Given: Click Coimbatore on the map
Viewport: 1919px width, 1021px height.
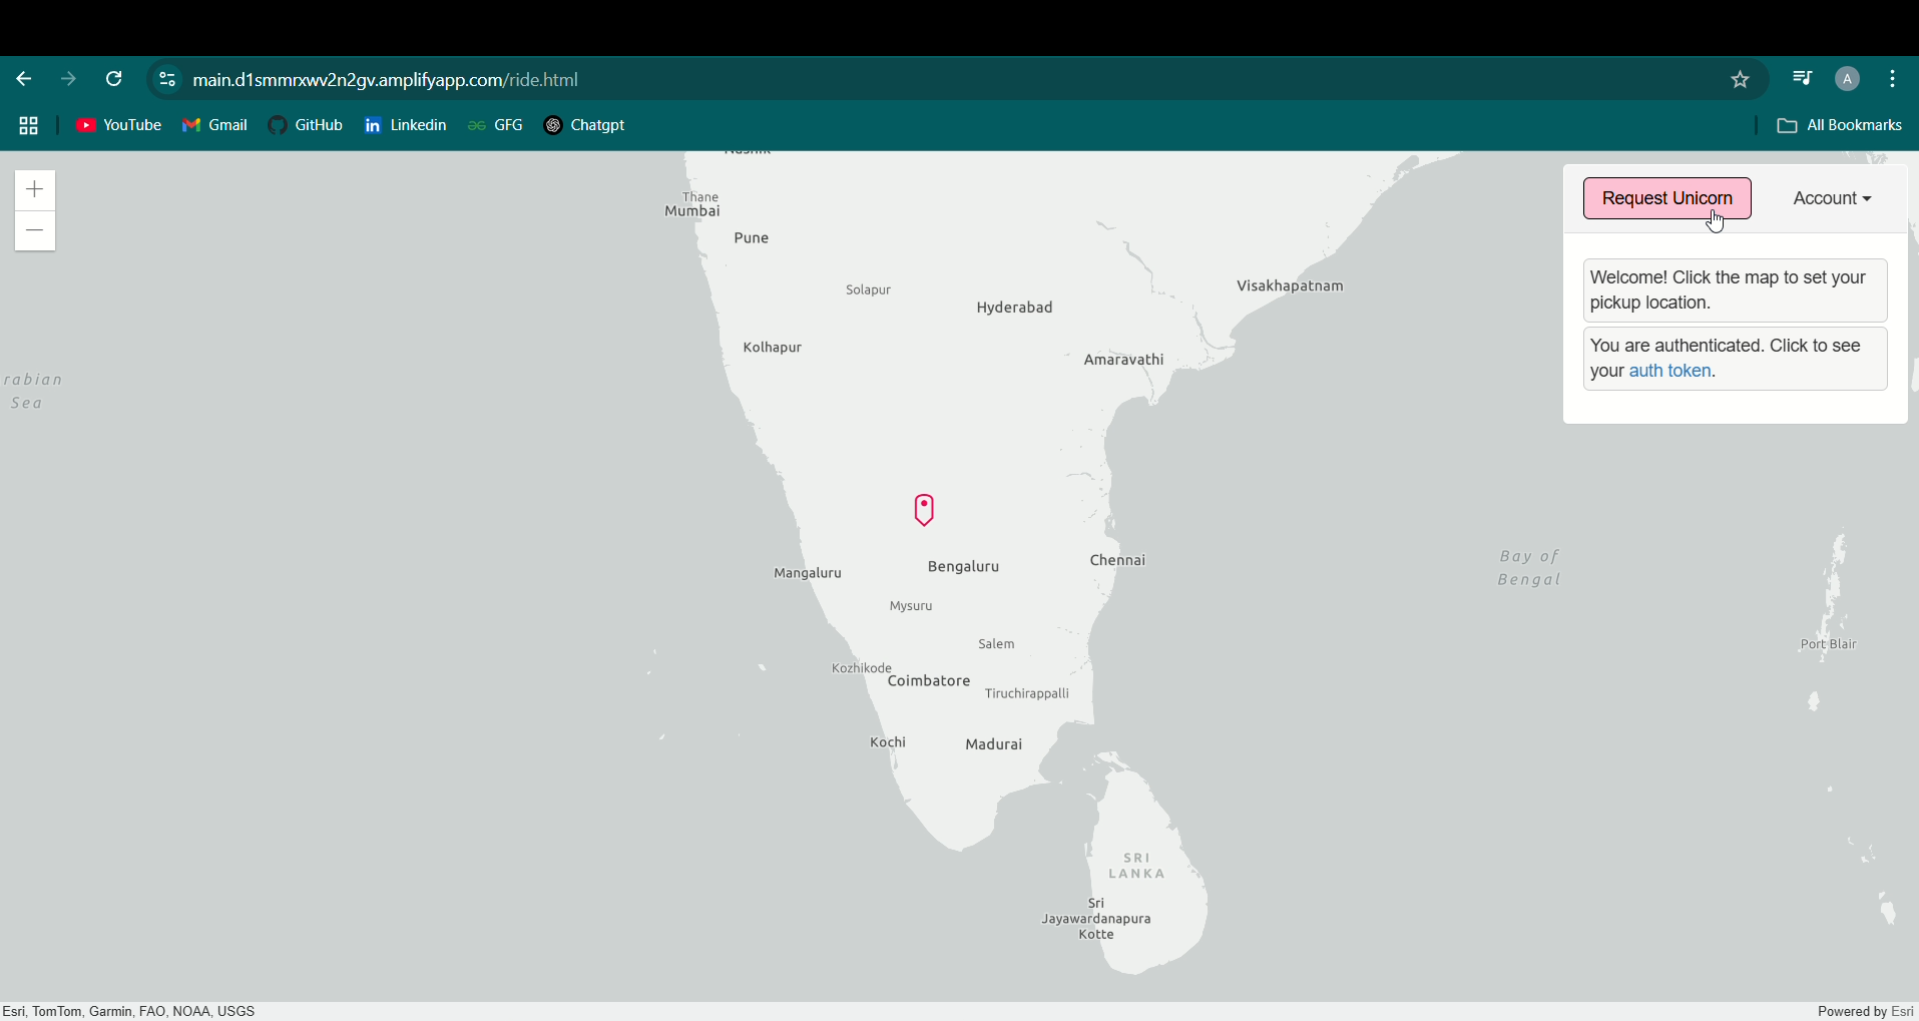Looking at the screenshot, I should pos(929,681).
